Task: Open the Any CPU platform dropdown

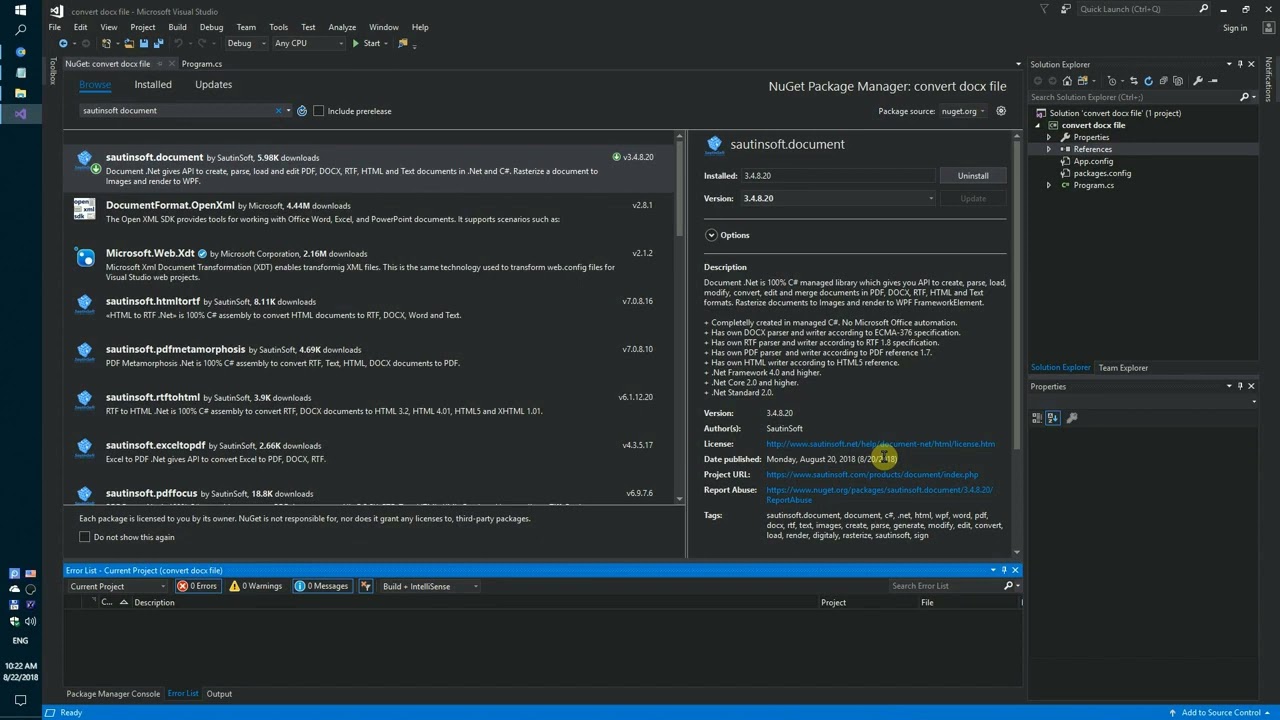Action: pyautogui.click(x=308, y=43)
